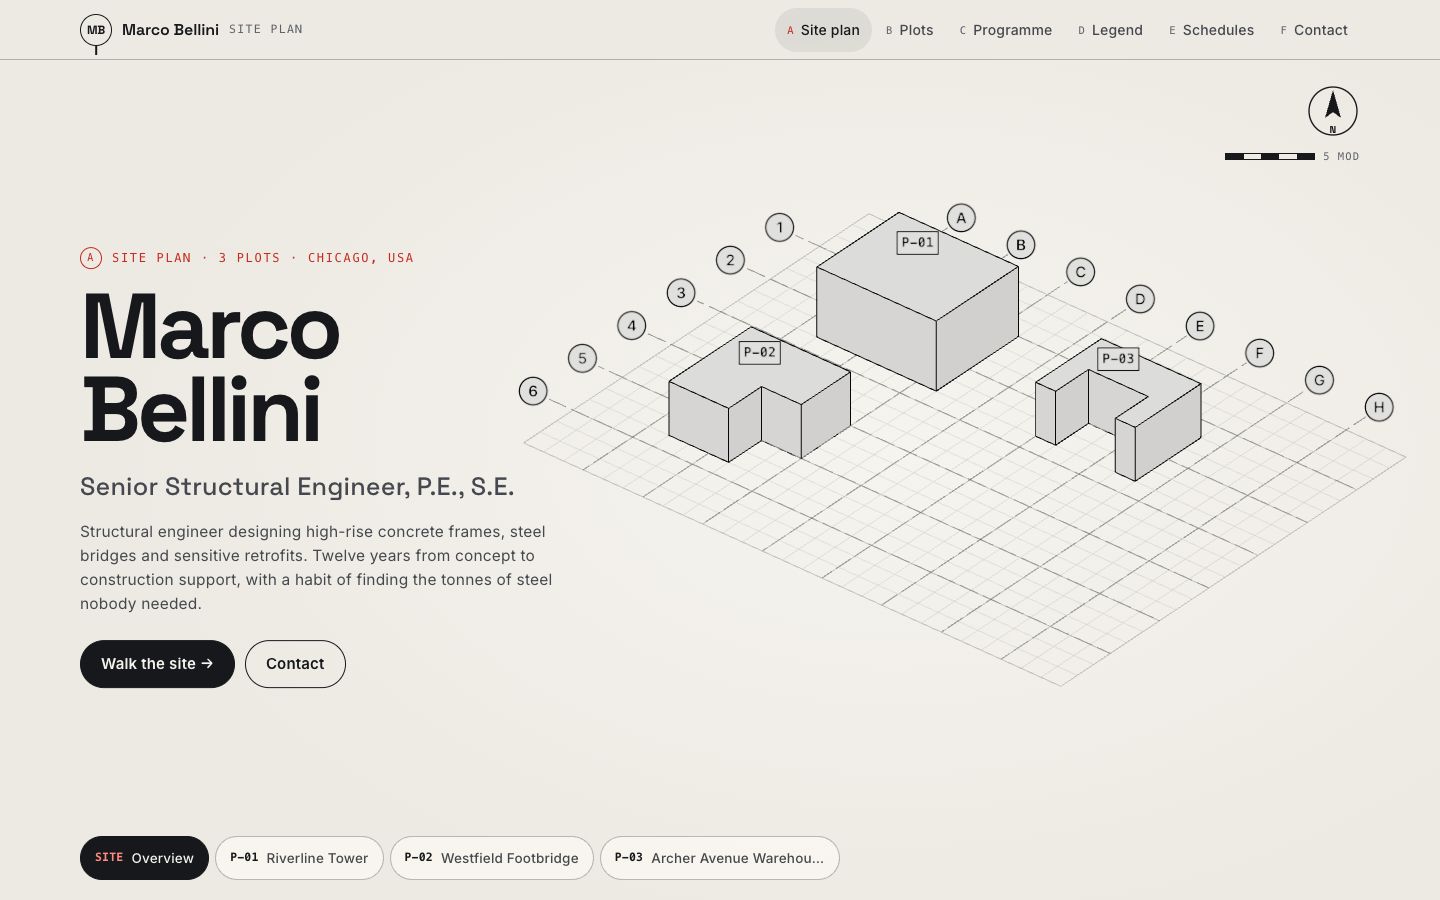Select grid marker 3 on the plan
The image size is (1440, 900).
pos(681,293)
